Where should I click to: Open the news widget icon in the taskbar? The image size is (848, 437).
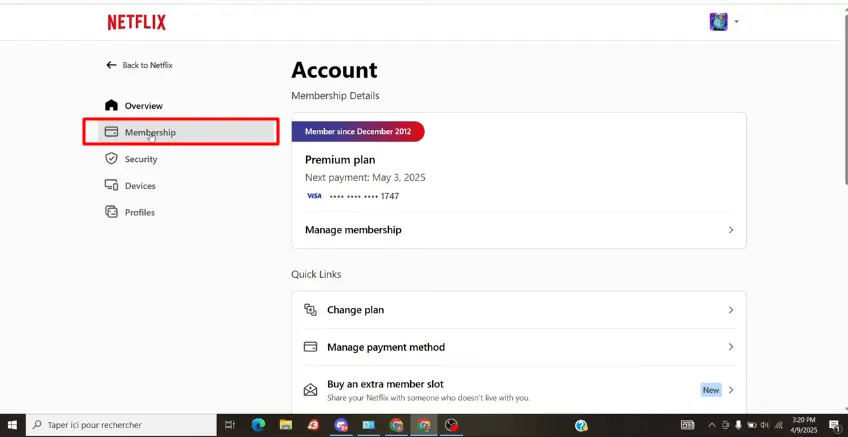tap(687, 425)
